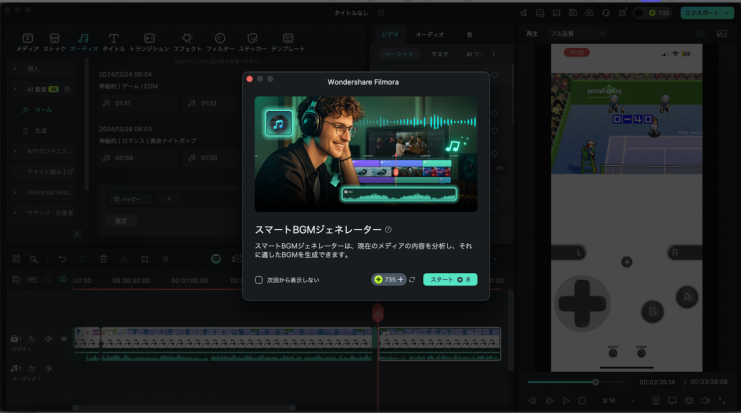Open the トランジション (Transitions) icon
742x414 pixels.
pyautogui.click(x=149, y=38)
